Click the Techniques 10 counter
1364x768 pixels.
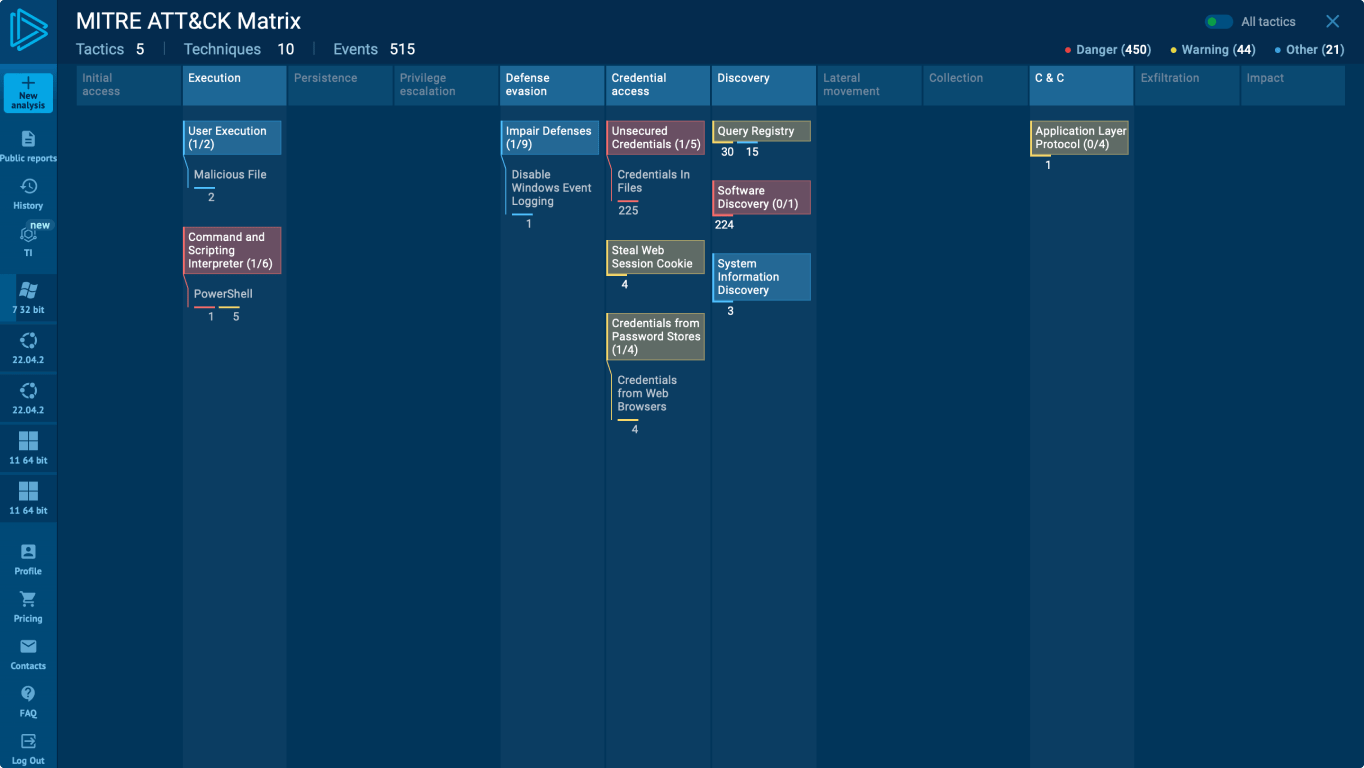pyautogui.click(x=239, y=49)
